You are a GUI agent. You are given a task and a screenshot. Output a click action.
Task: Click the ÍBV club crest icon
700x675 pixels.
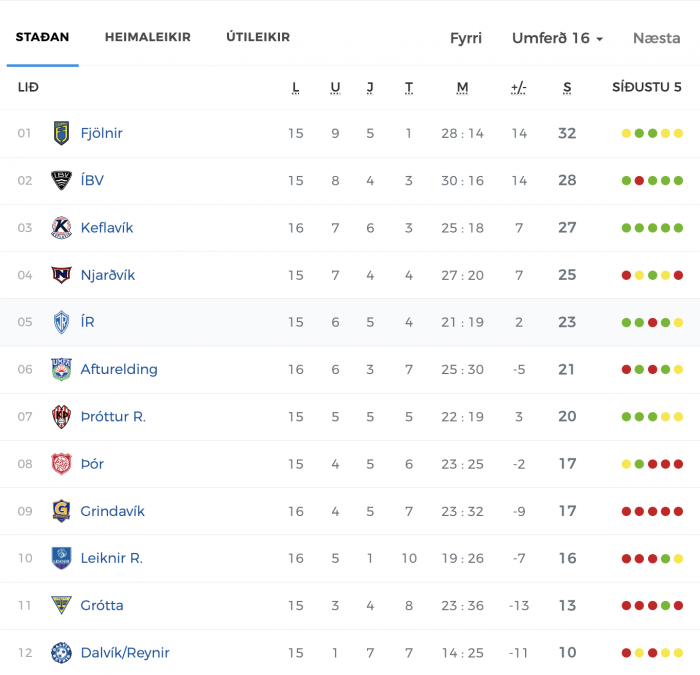(x=61, y=180)
